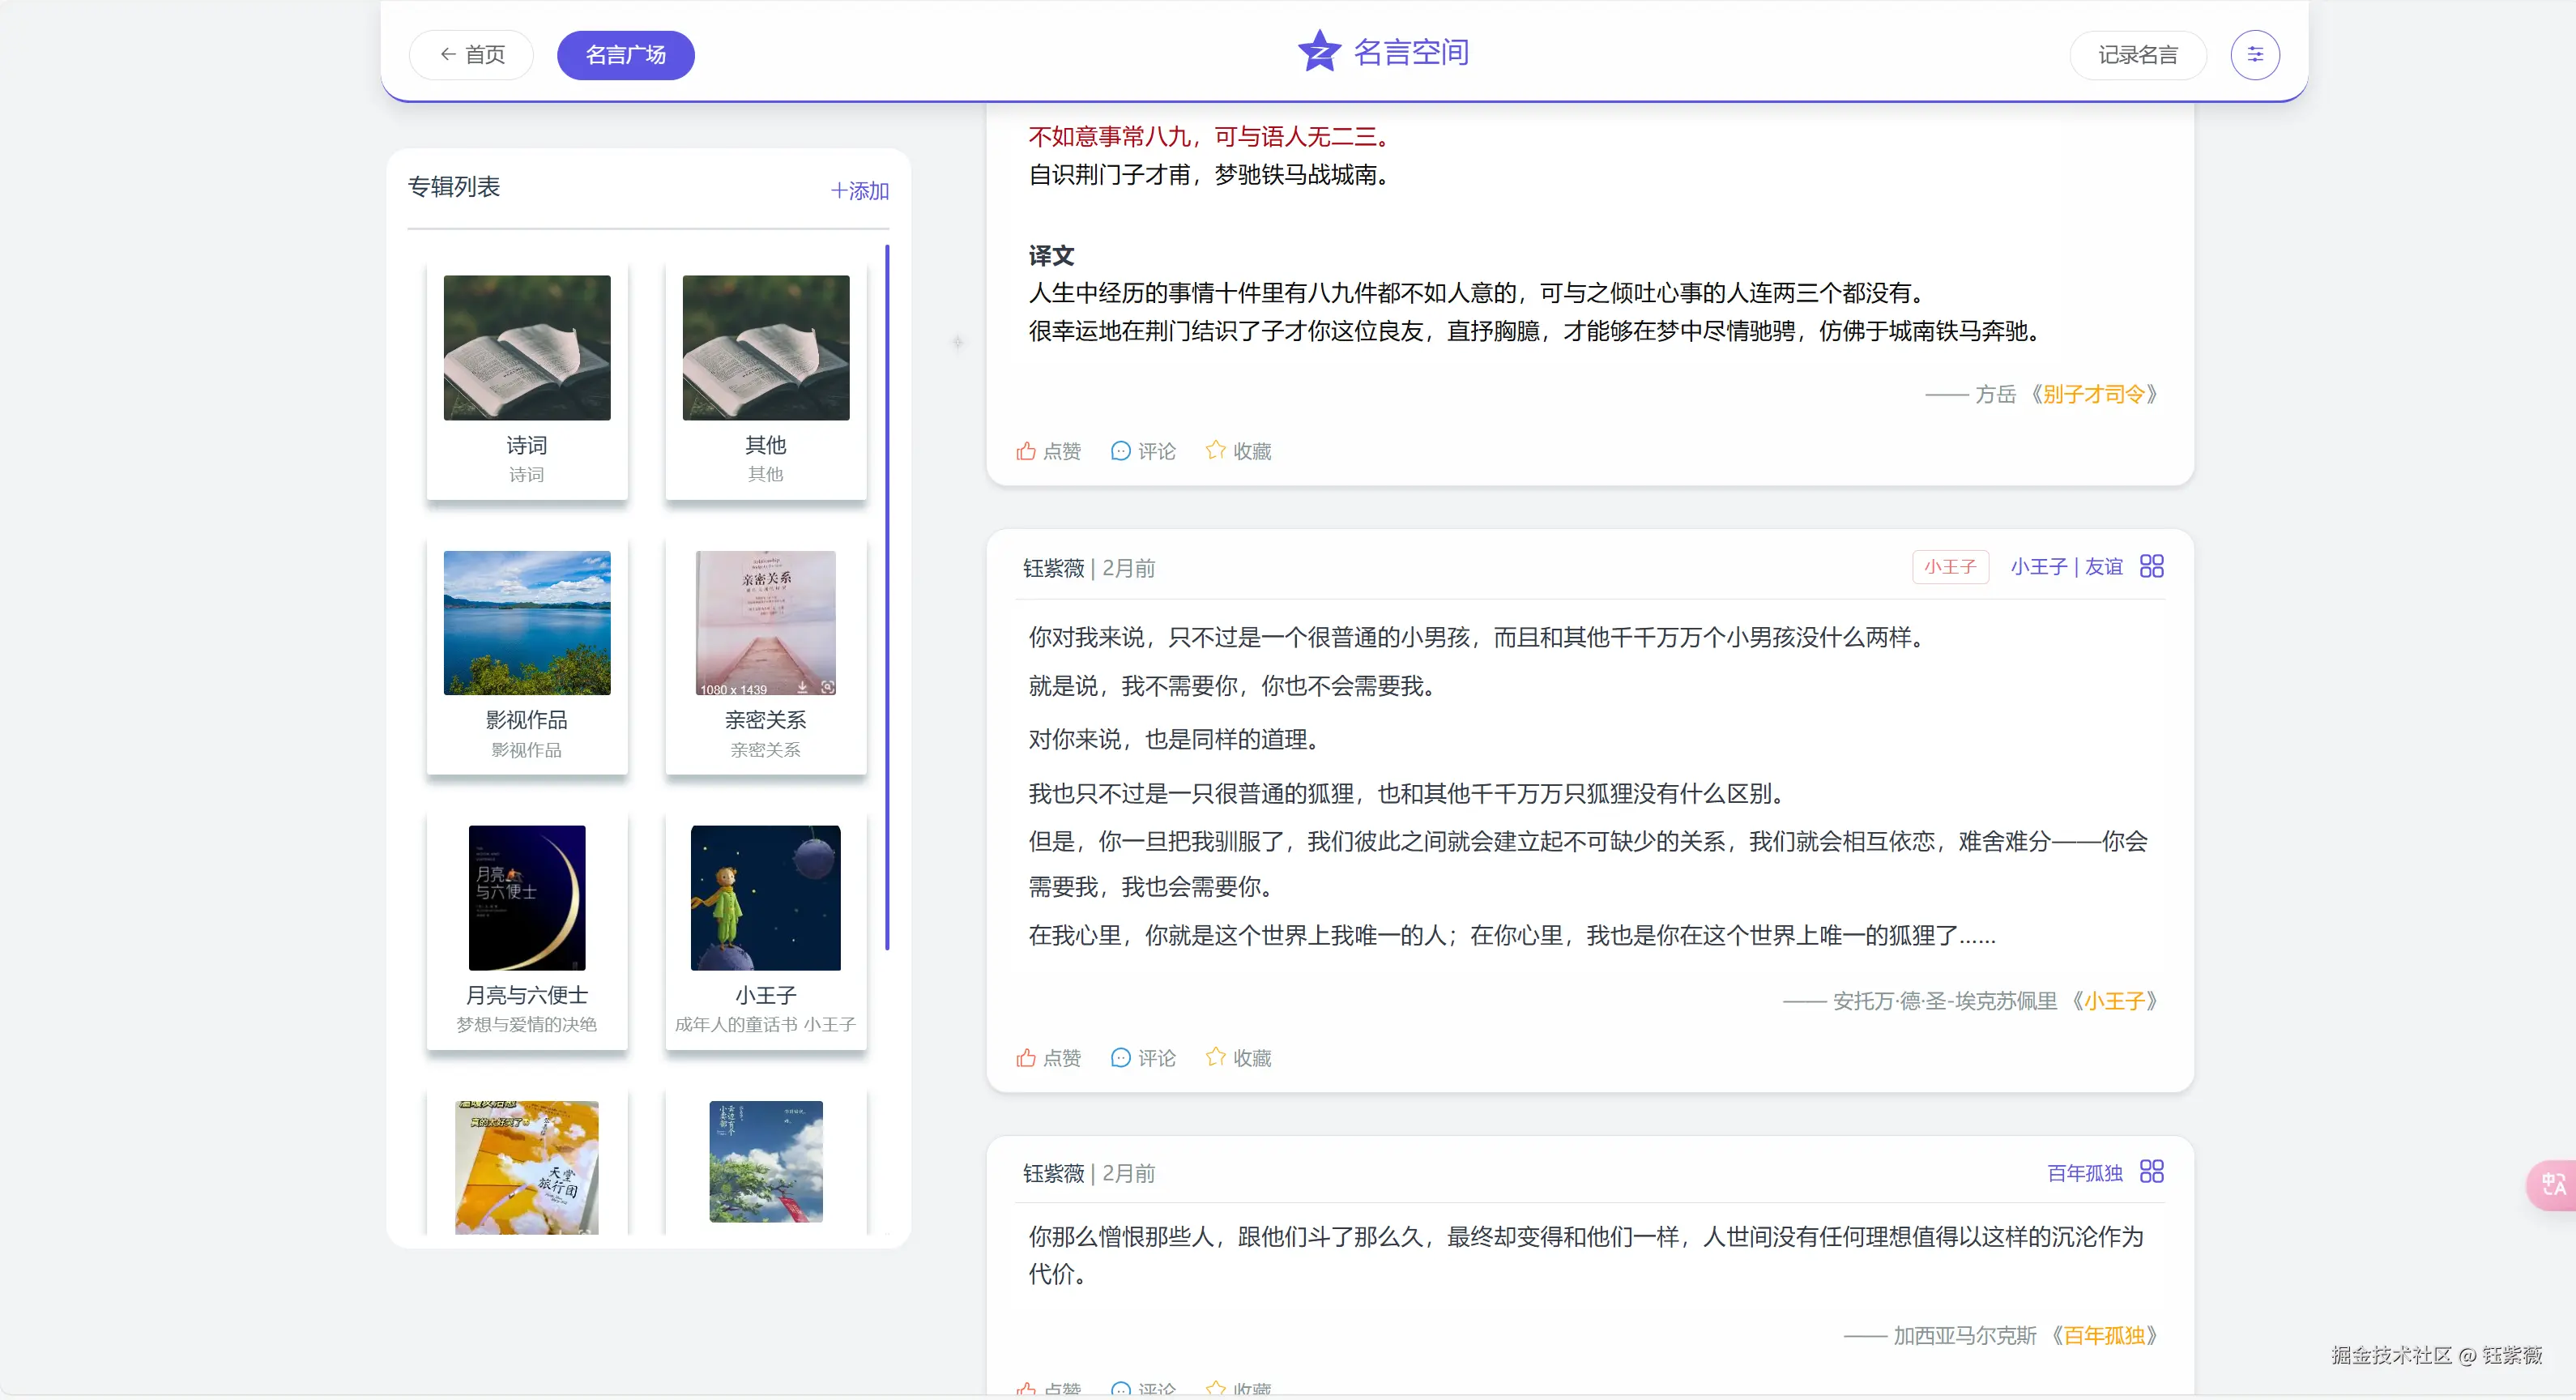Click the back arrow beside 首页

click(447, 54)
